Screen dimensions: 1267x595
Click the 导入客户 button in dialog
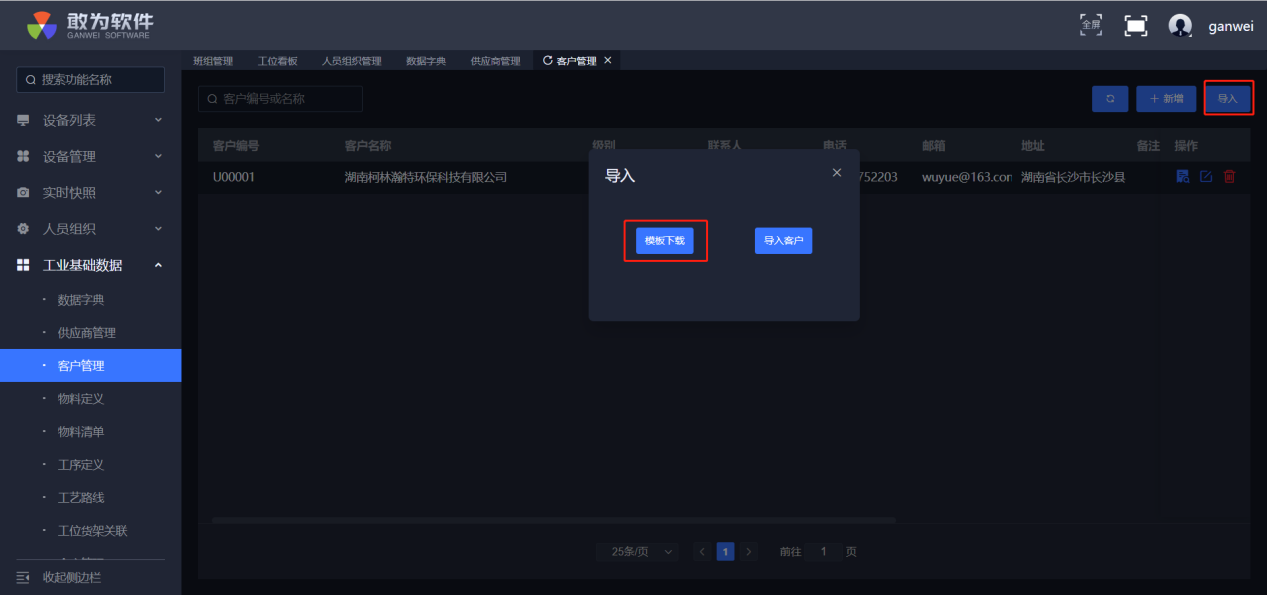pos(783,241)
